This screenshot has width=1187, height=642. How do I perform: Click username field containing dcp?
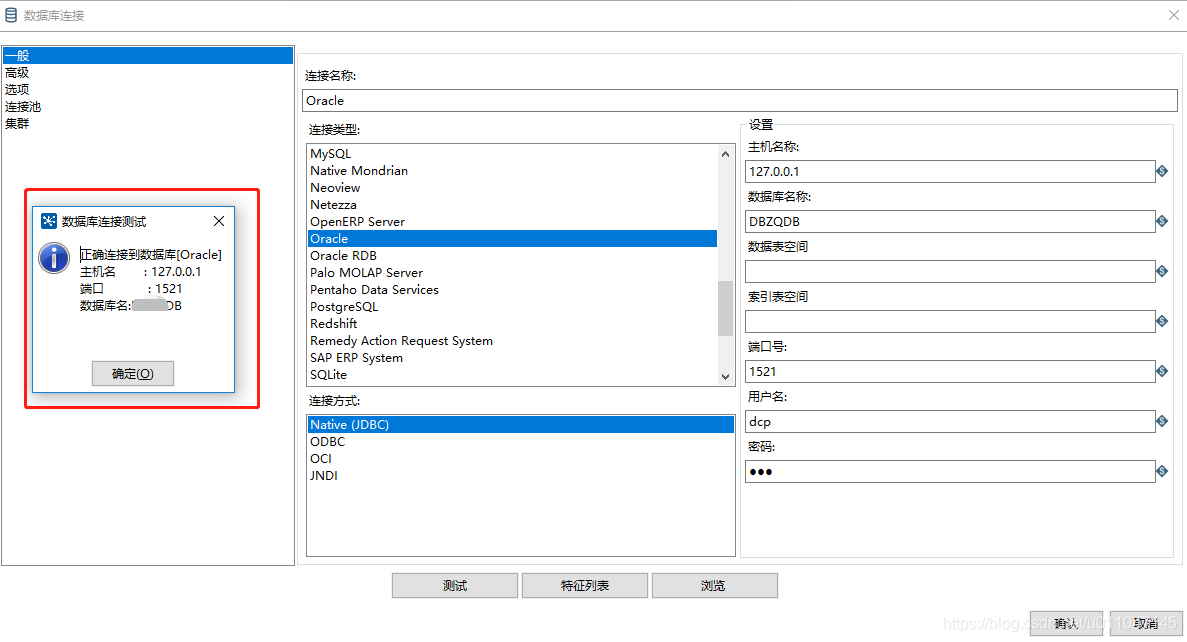pyautogui.click(x=950, y=421)
